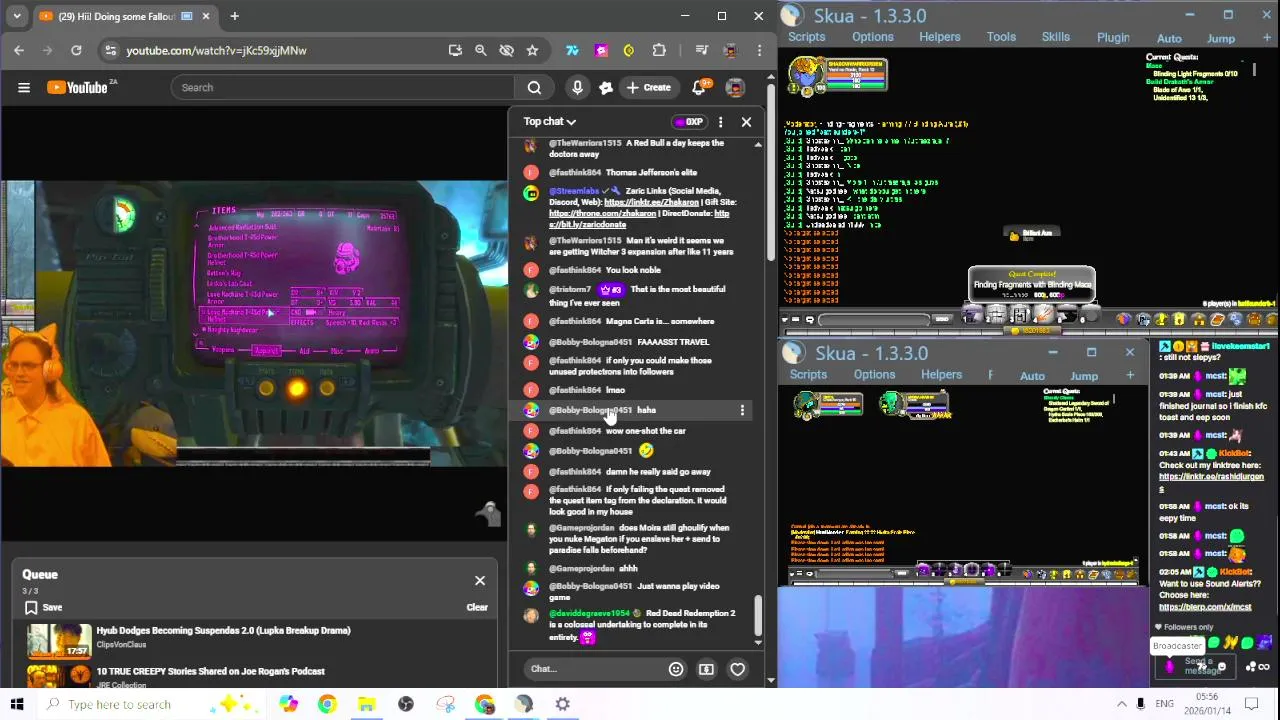Open message options beside Bobby-Bologna haha
The height and width of the screenshot is (720, 1280).
point(742,411)
